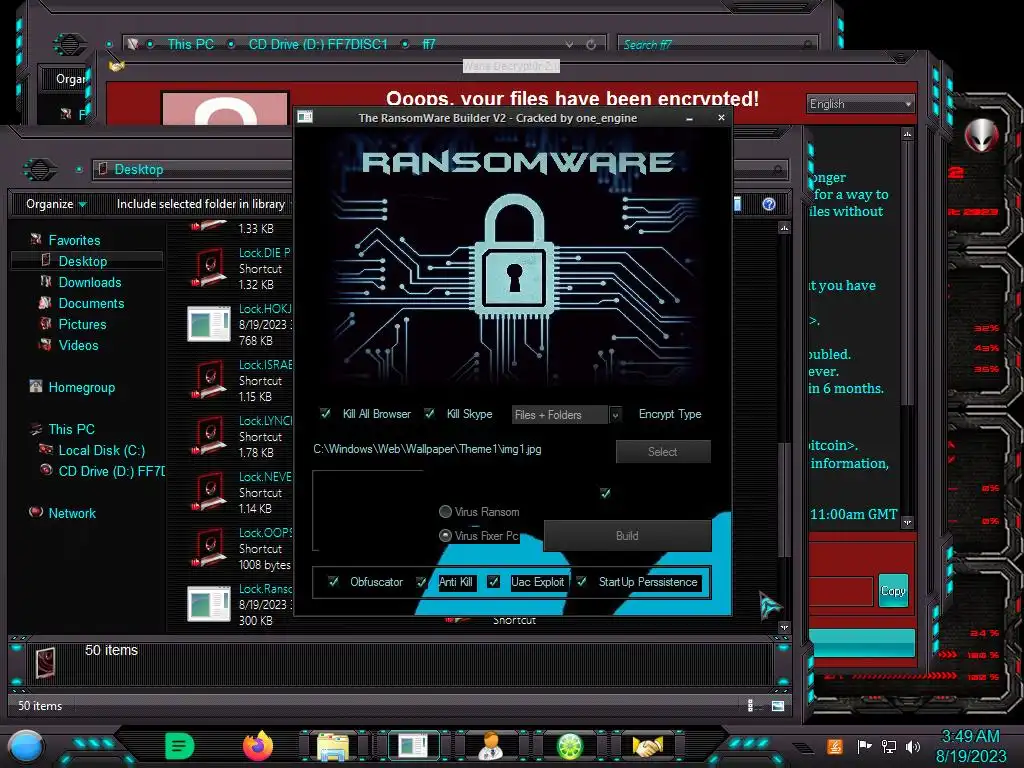Click the Lock.DIE shortcut icon

pyautogui.click(x=209, y=268)
